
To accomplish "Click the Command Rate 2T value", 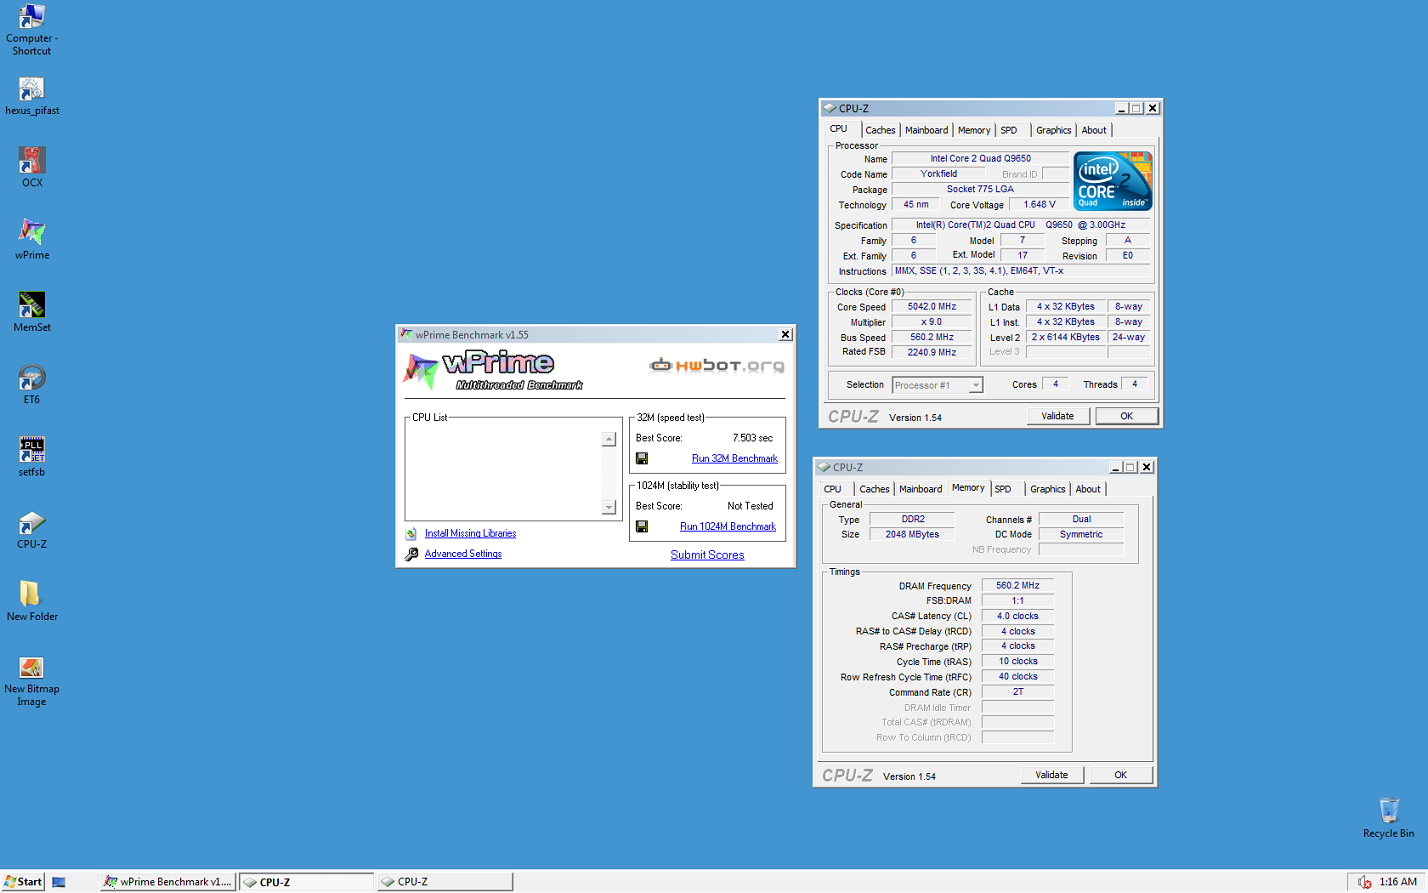I will 1017,692.
